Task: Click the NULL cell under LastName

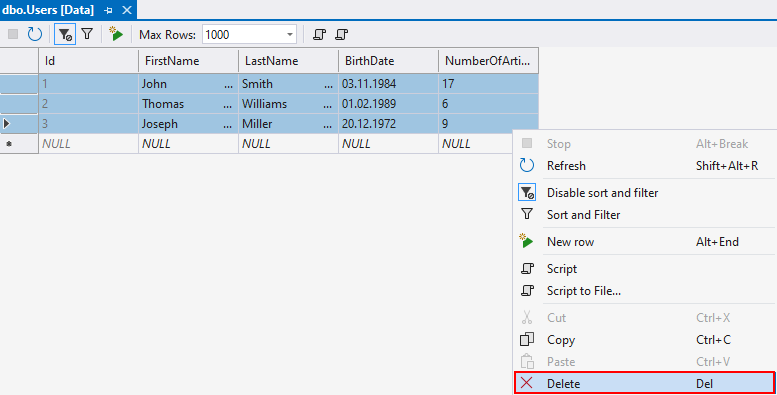Action: tap(289, 144)
